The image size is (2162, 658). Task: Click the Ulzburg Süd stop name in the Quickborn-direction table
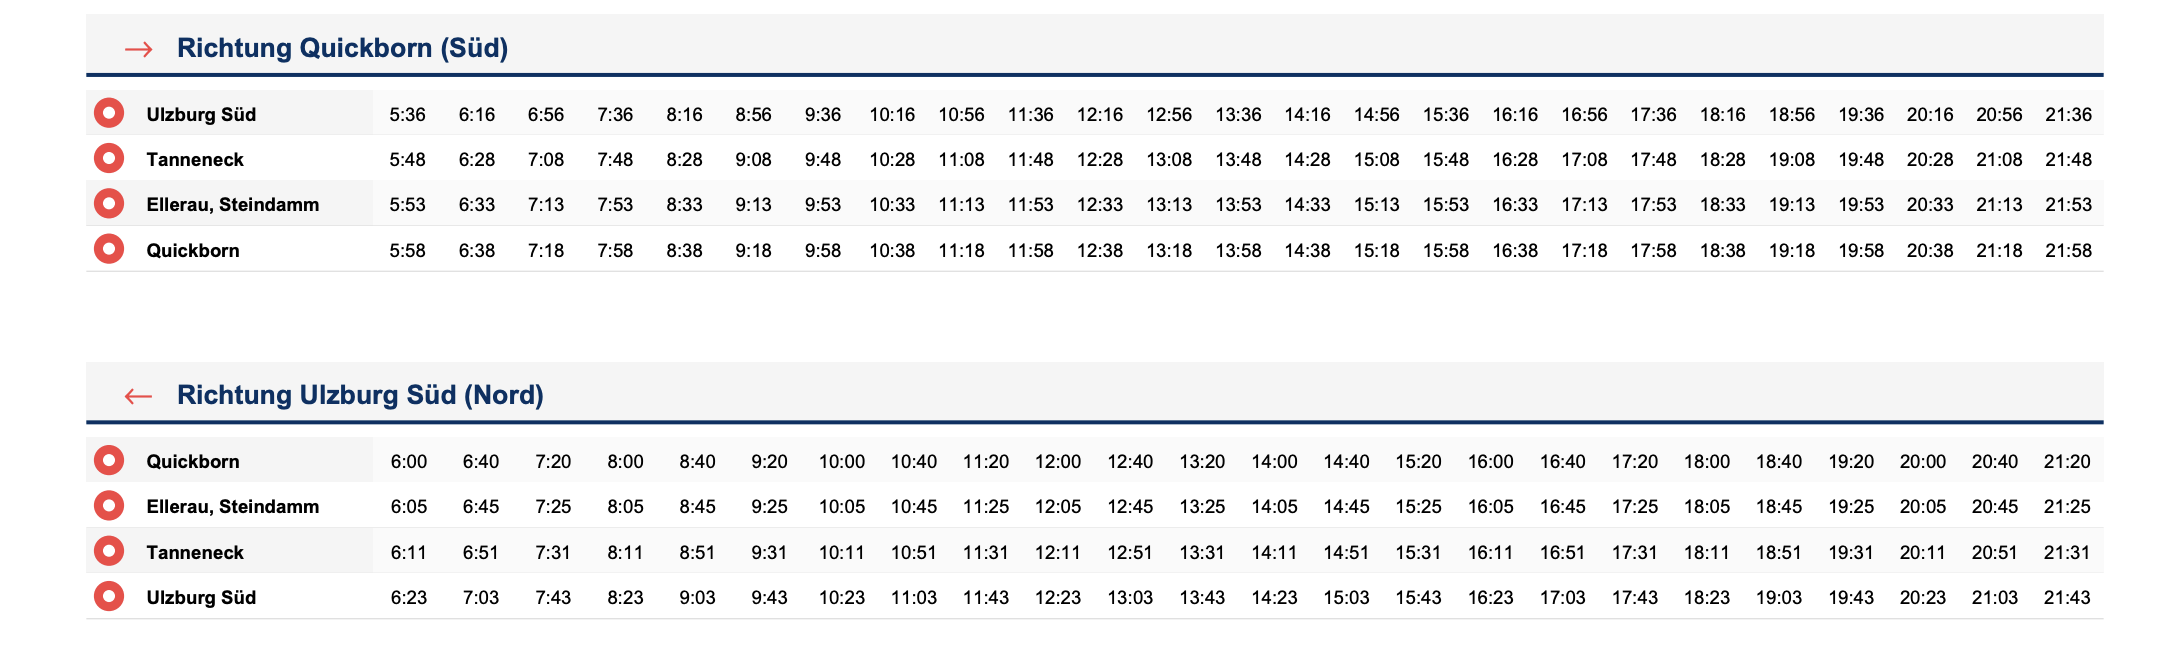point(201,115)
